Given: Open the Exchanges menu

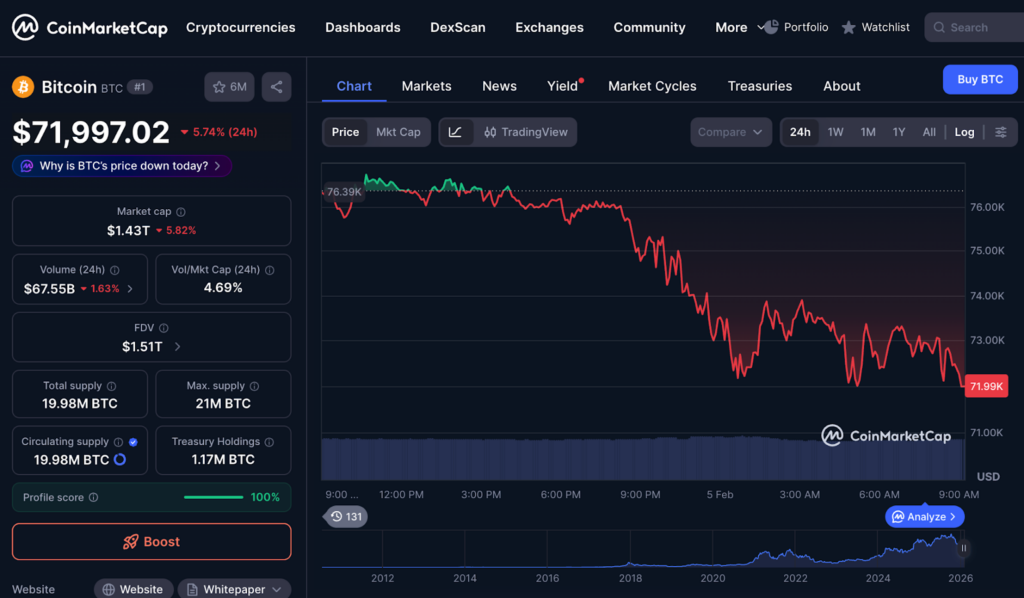Looking at the screenshot, I should pos(549,27).
